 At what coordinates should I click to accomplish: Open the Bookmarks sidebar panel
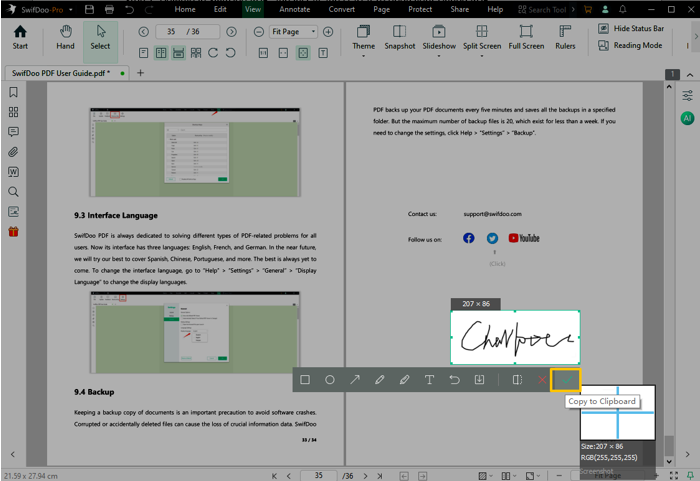pos(13,92)
